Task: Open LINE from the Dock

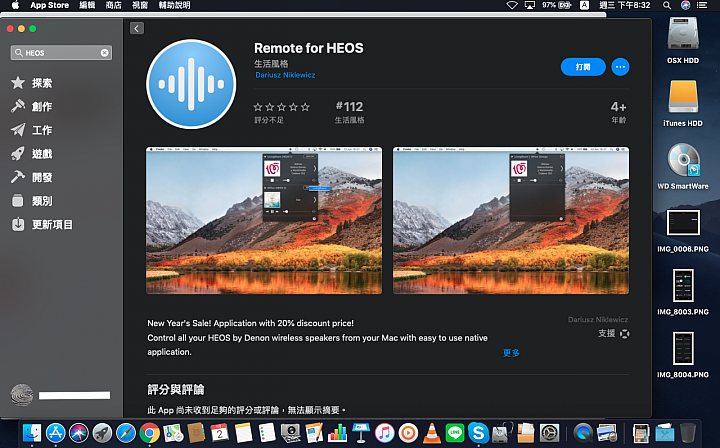Action: pyautogui.click(x=455, y=432)
